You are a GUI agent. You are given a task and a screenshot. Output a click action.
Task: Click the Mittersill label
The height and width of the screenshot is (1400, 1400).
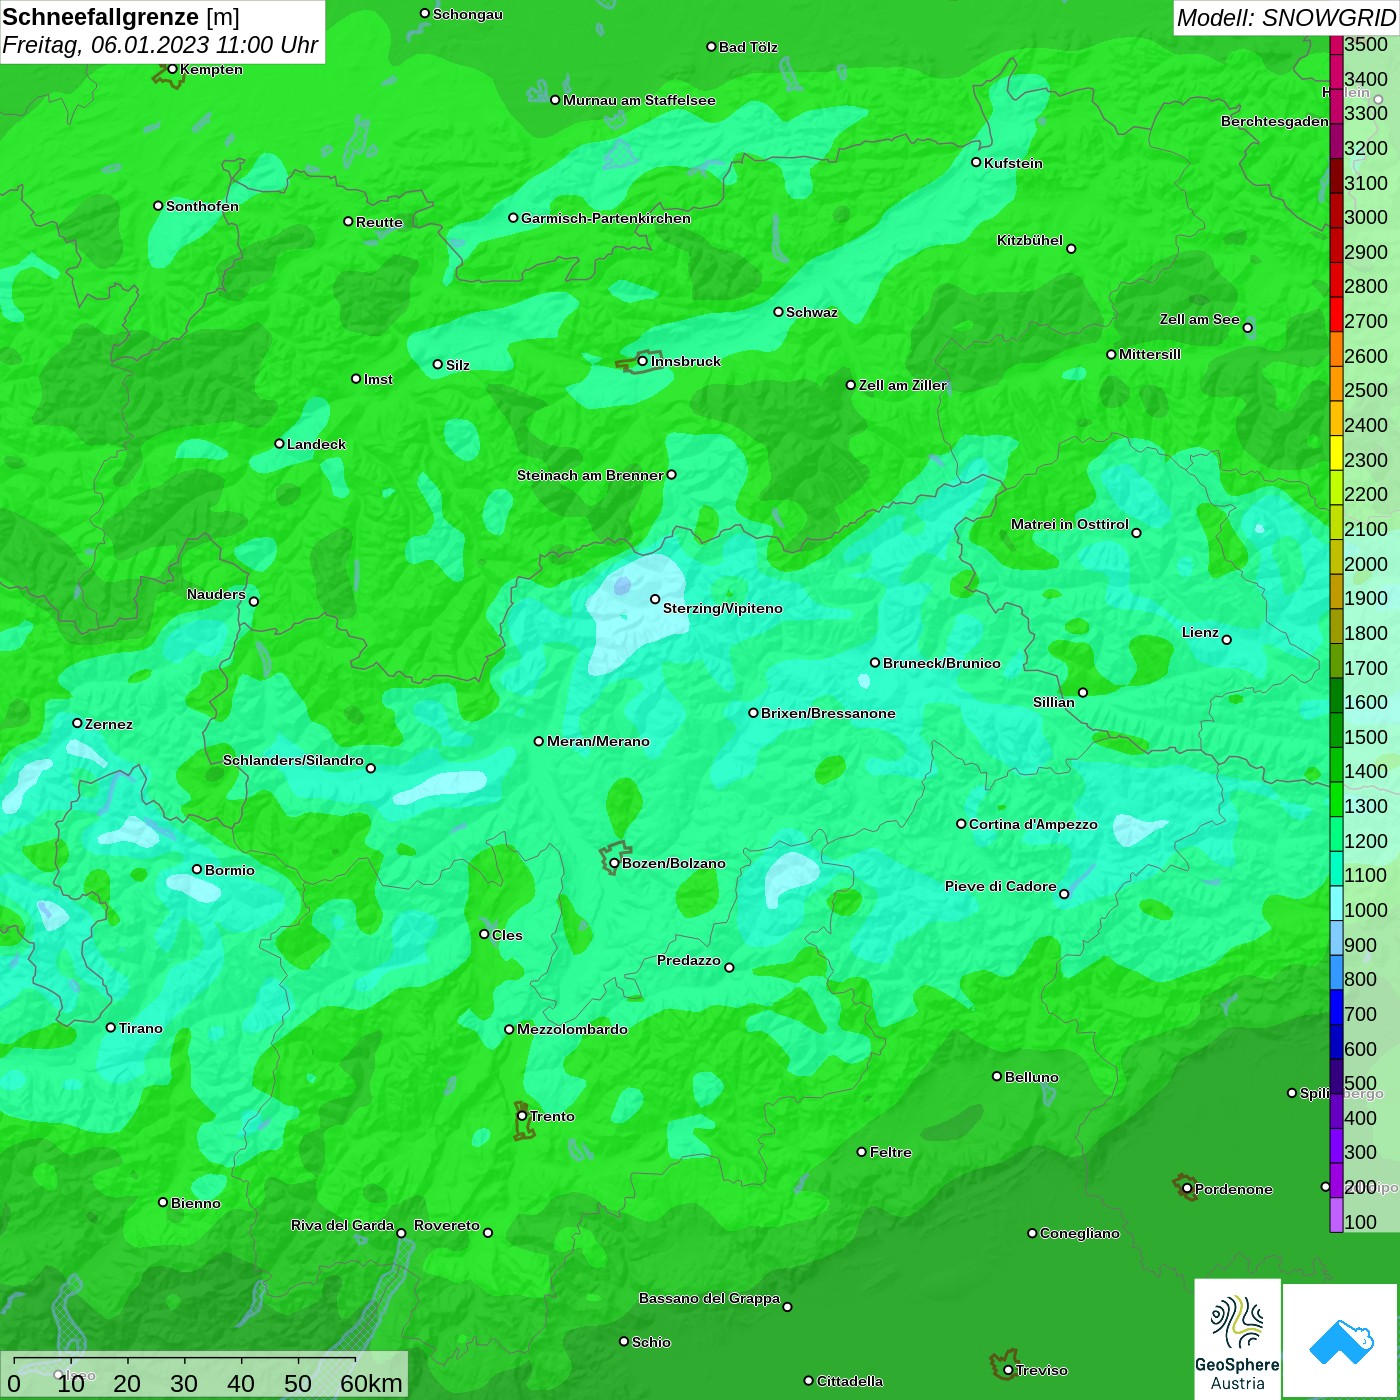pos(1150,354)
